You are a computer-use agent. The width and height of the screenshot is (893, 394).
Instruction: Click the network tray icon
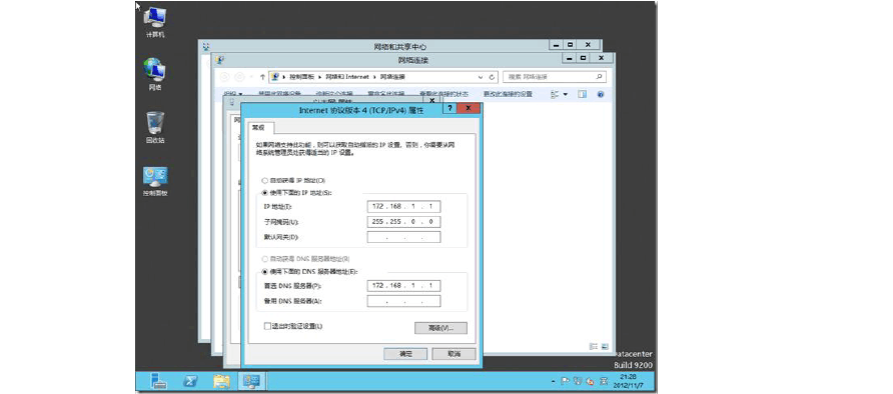coord(577,381)
